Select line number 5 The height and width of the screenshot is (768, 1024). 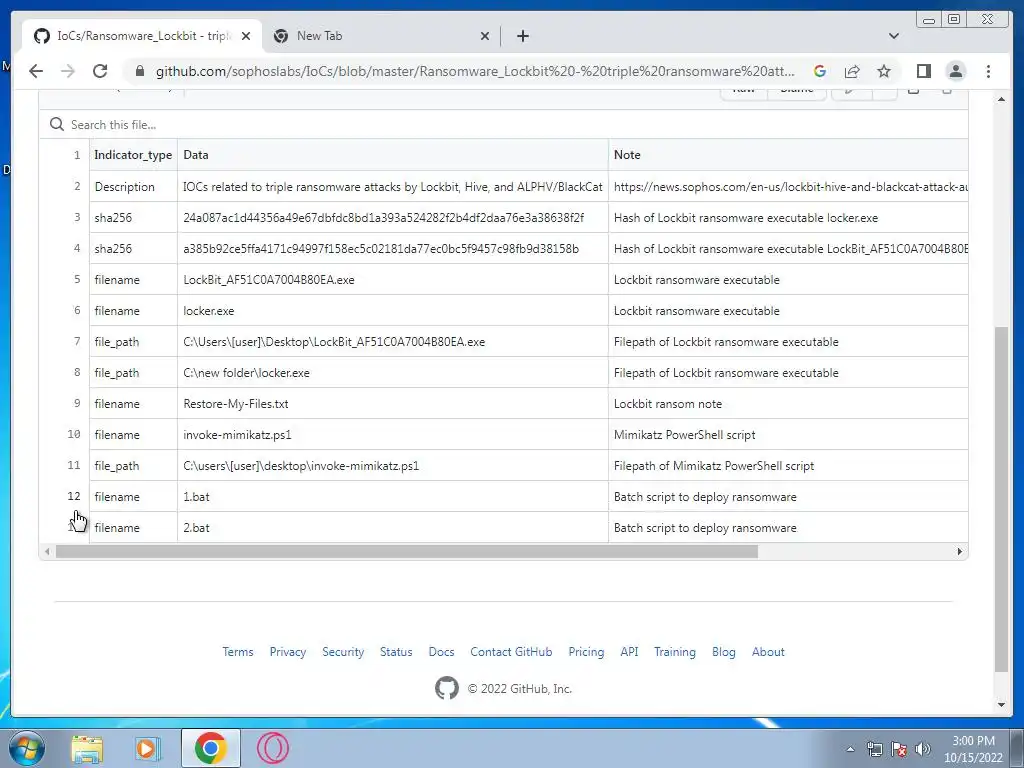(76, 280)
